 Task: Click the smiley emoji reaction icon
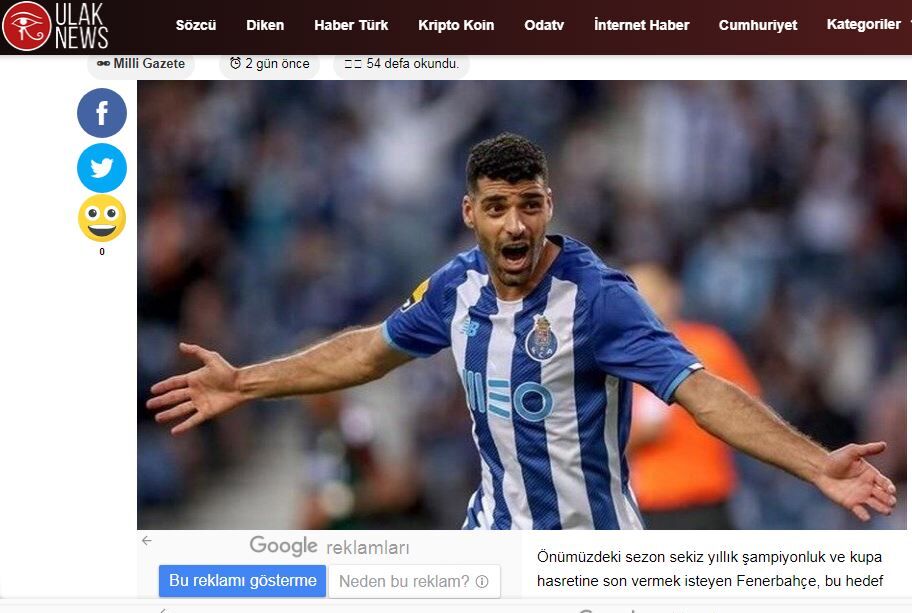tap(102, 219)
